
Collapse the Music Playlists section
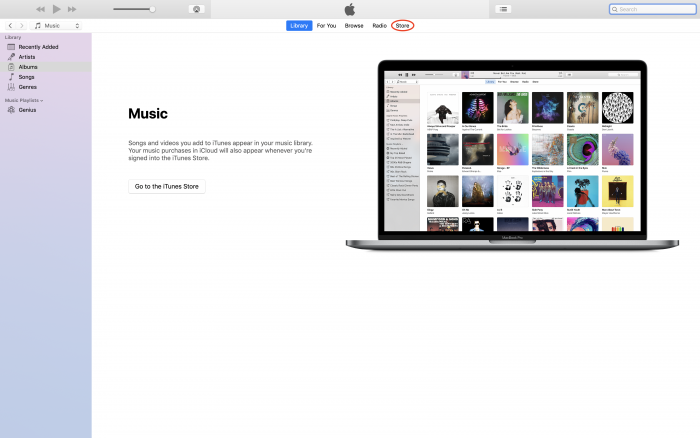tap(42, 100)
